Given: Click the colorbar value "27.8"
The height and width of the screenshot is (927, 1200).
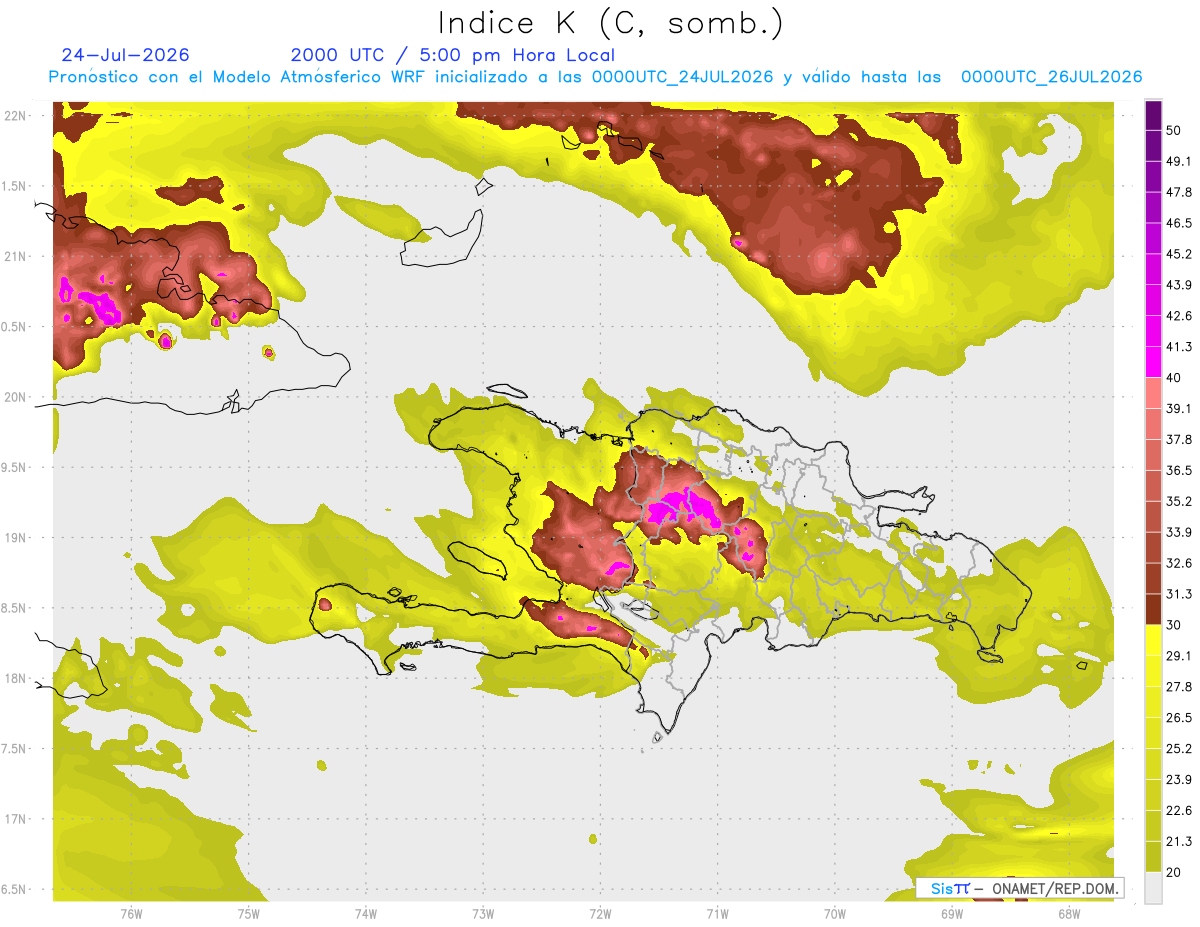Looking at the screenshot, I should coord(1179,687).
